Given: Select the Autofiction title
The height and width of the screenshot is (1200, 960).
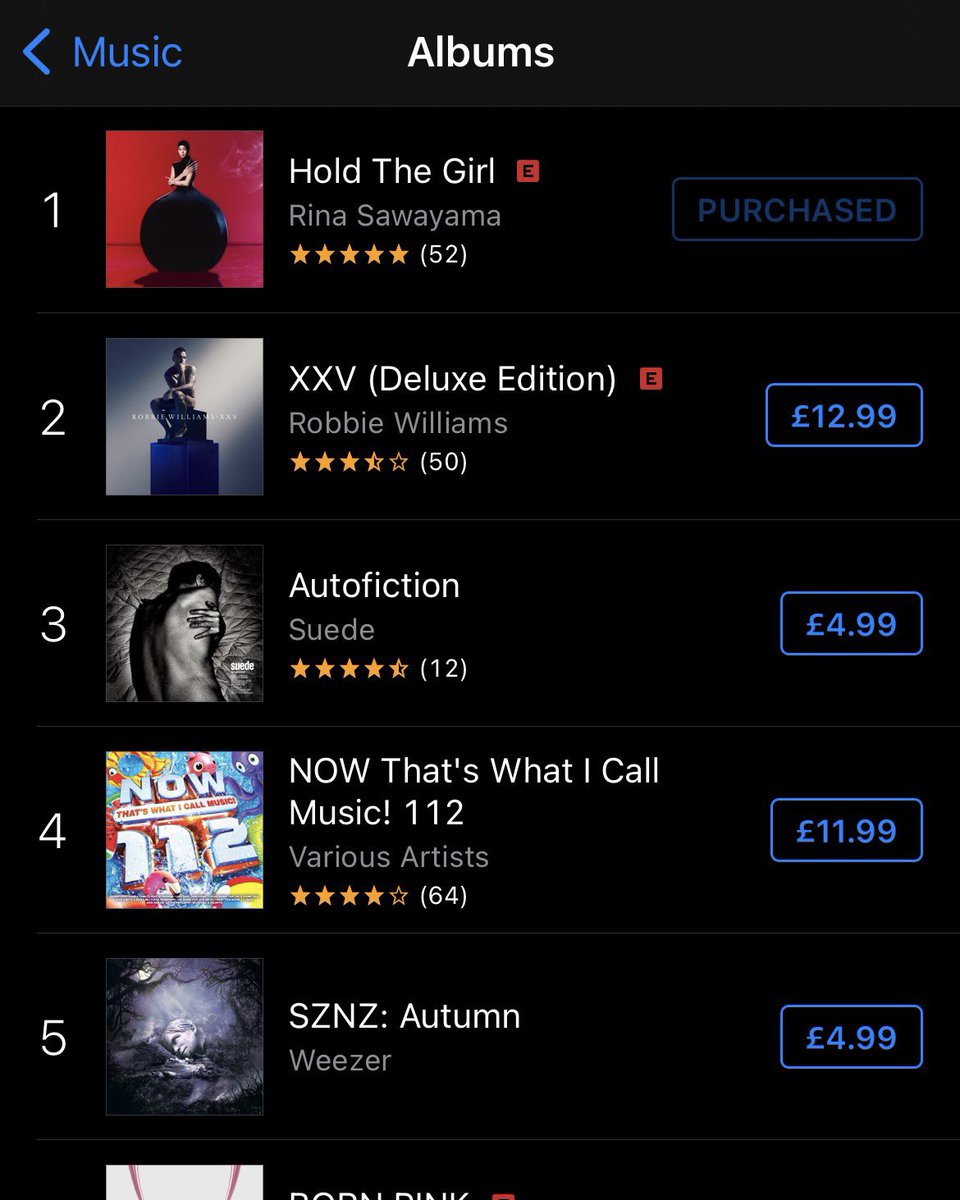Looking at the screenshot, I should tap(374, 585).
